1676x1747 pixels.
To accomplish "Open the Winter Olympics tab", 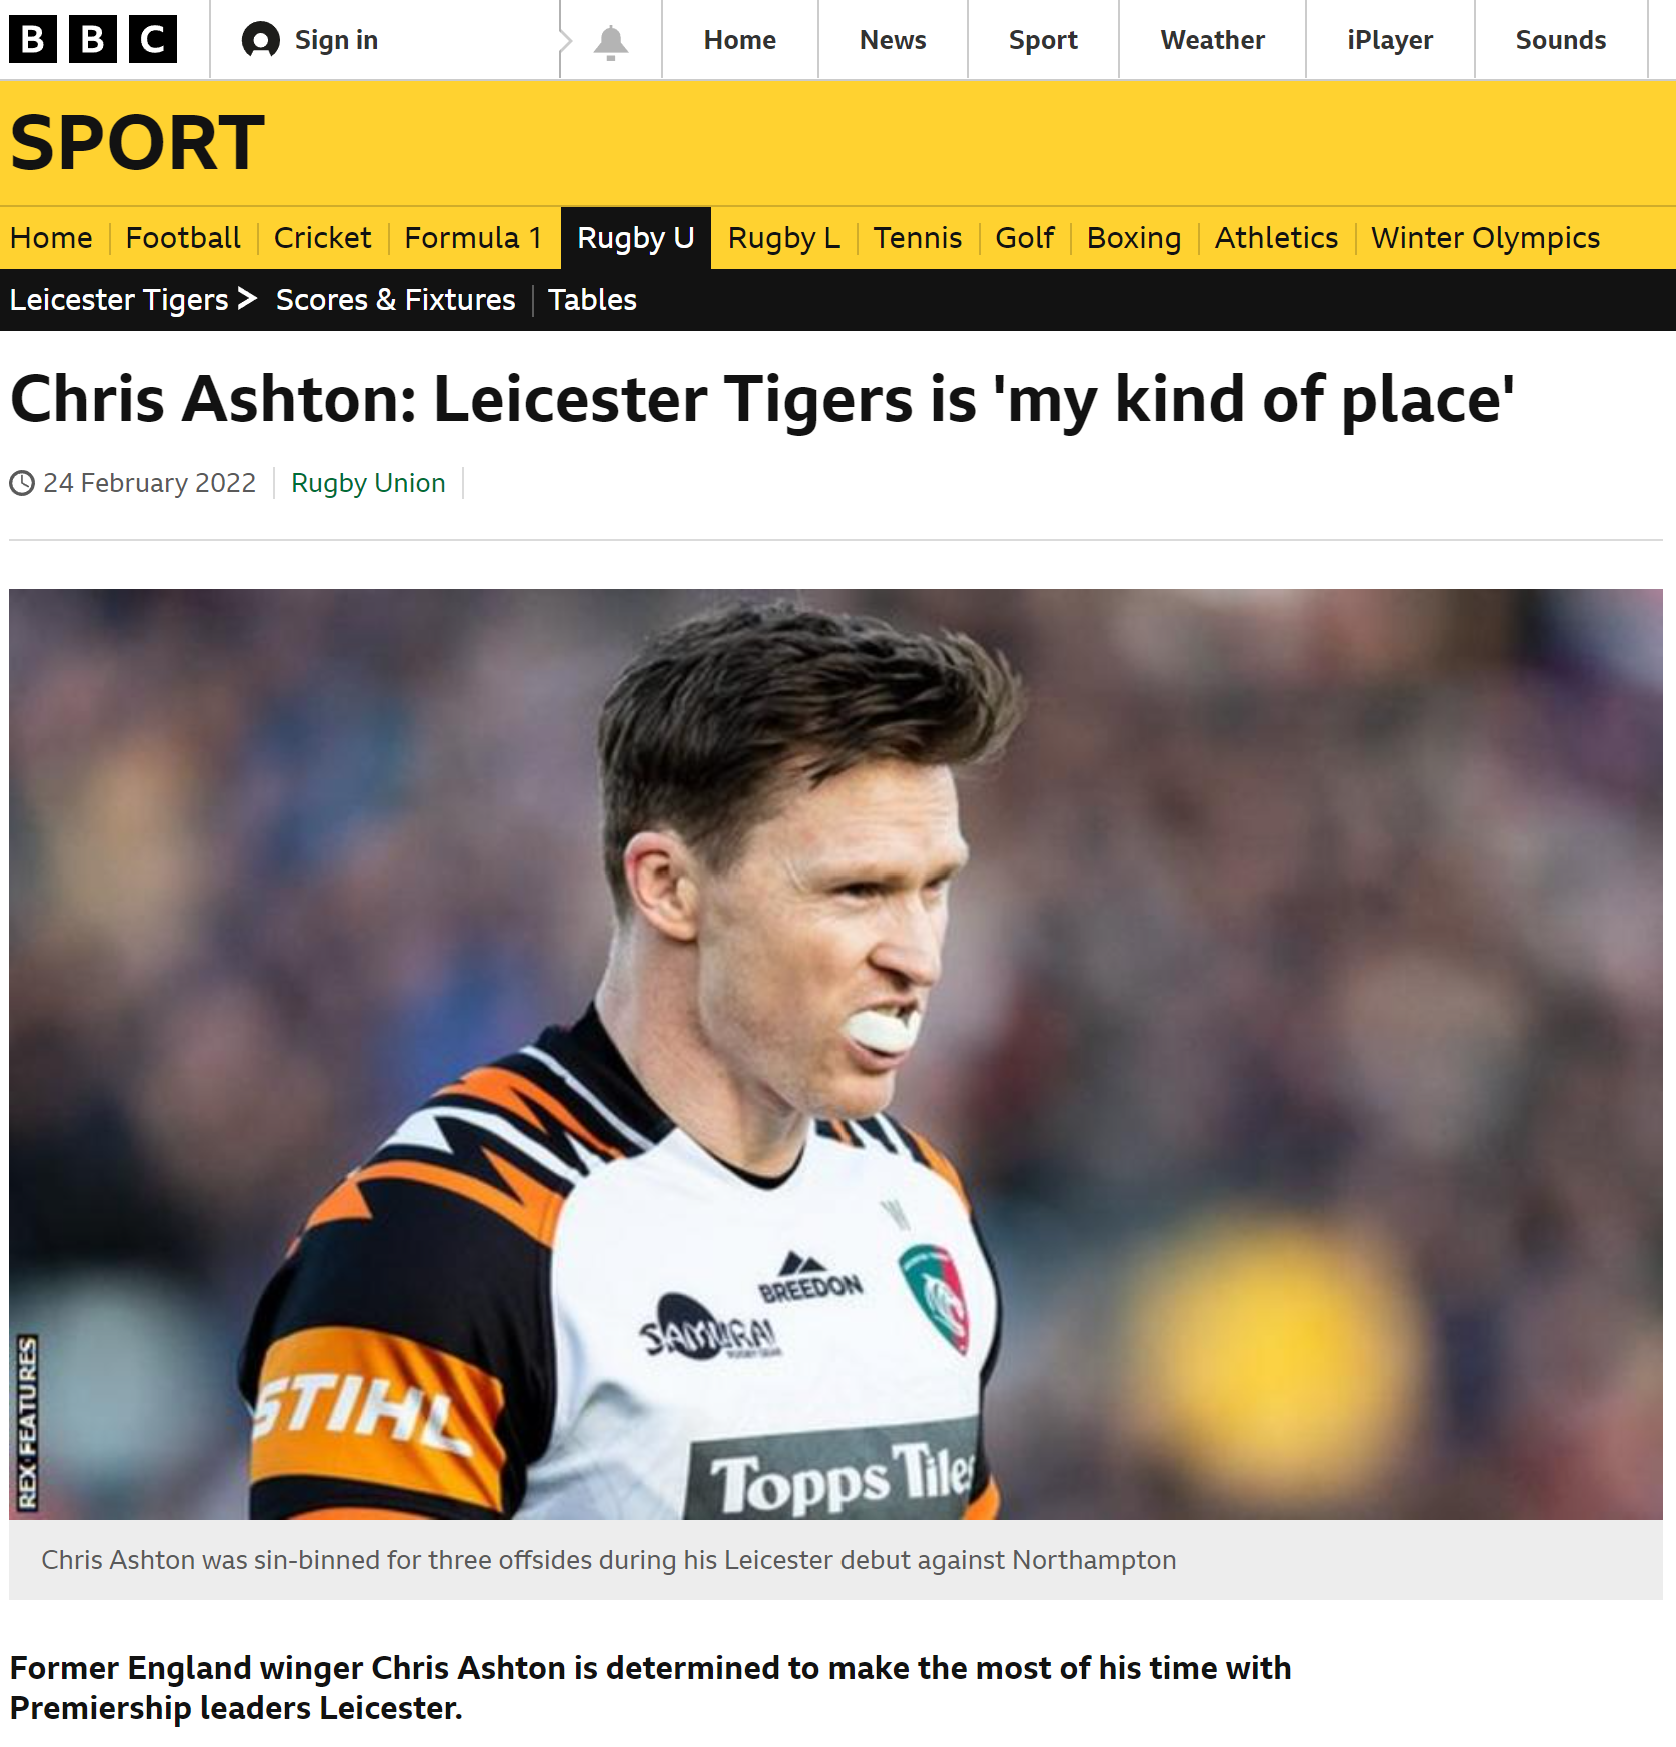I will 1485,238.
